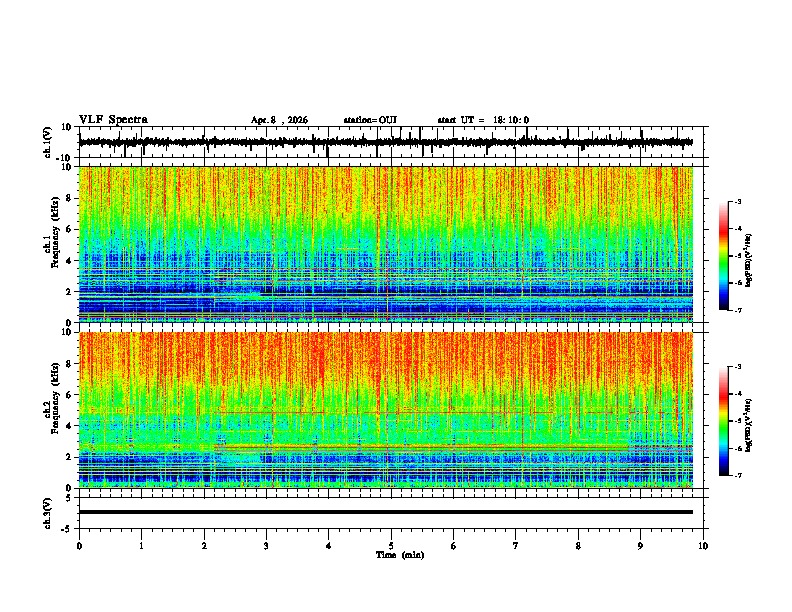Screen dimensions: 792x612
Task: Click the "-3" label on ch.2 color bar
Action: (x=738, y=367)
